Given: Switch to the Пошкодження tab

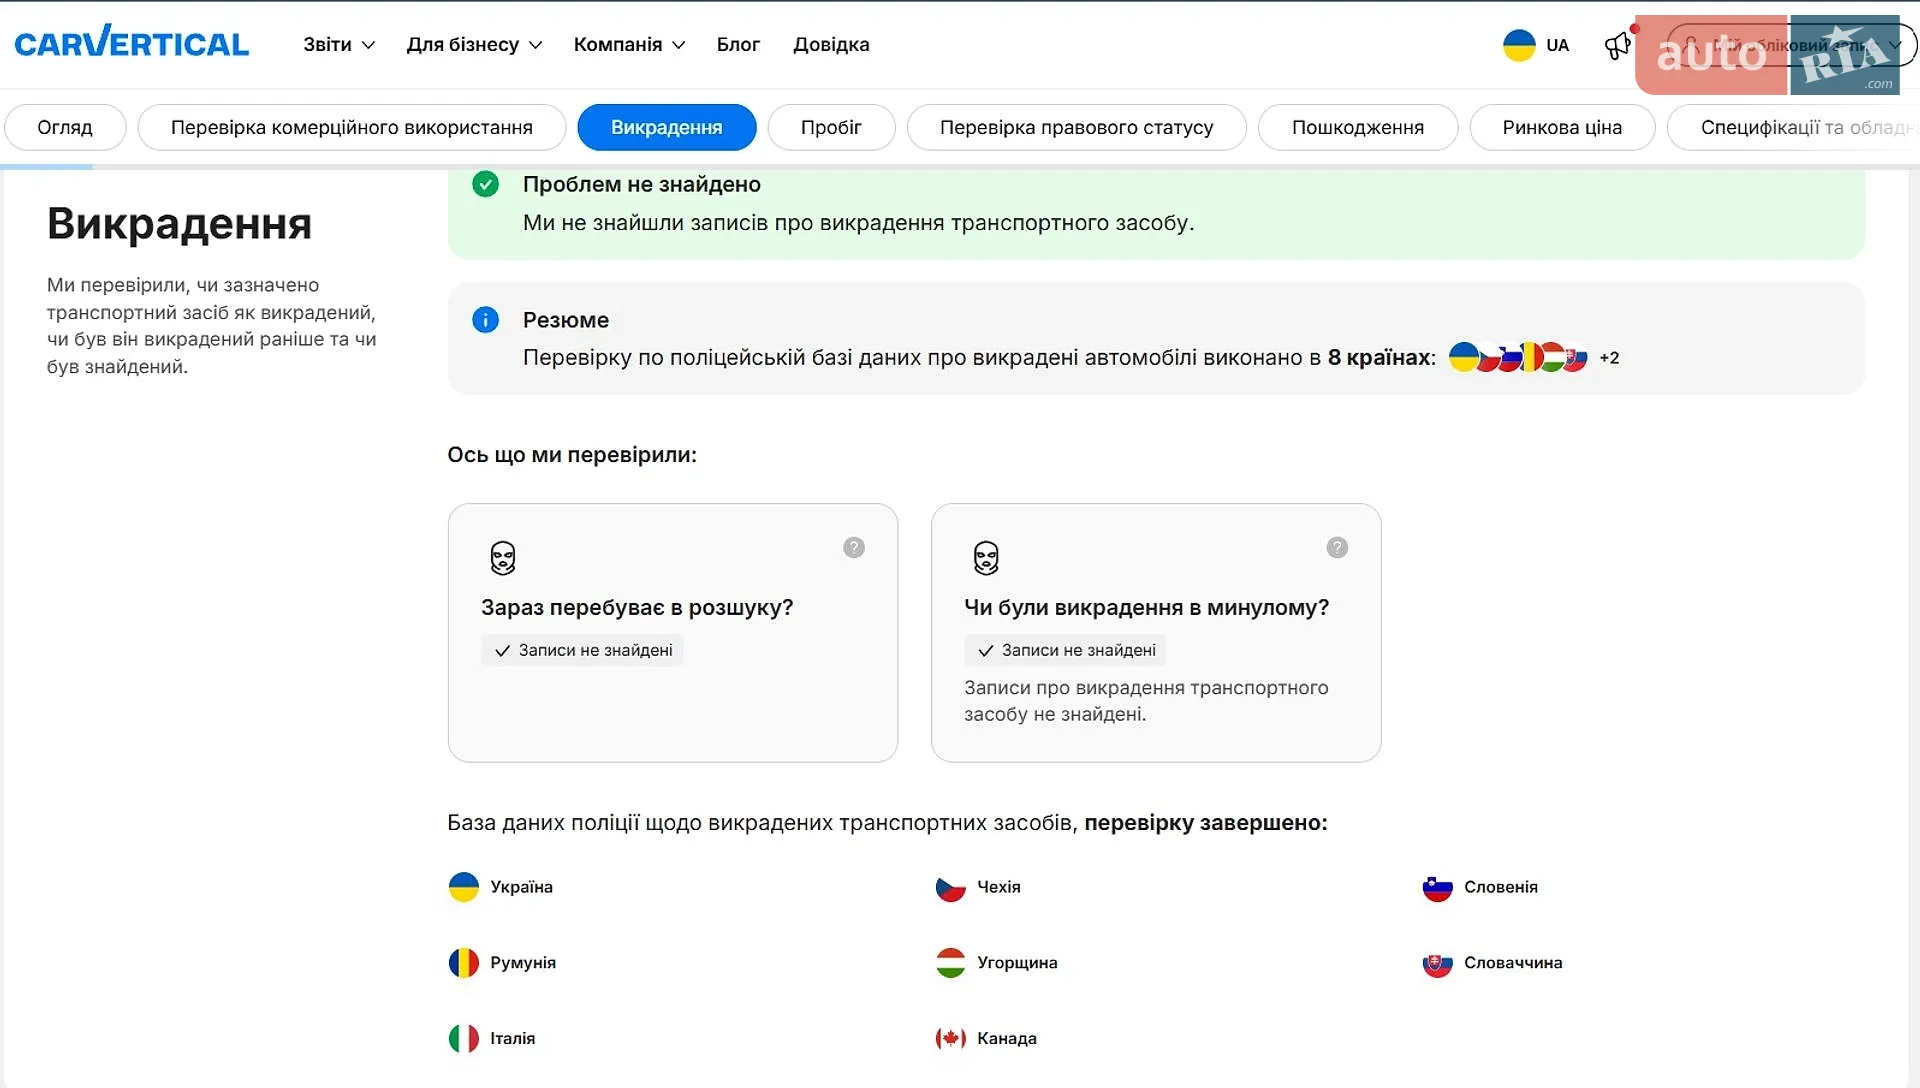Looking at the screenshot, I should pyautogui.click(x=1357, y=127).
